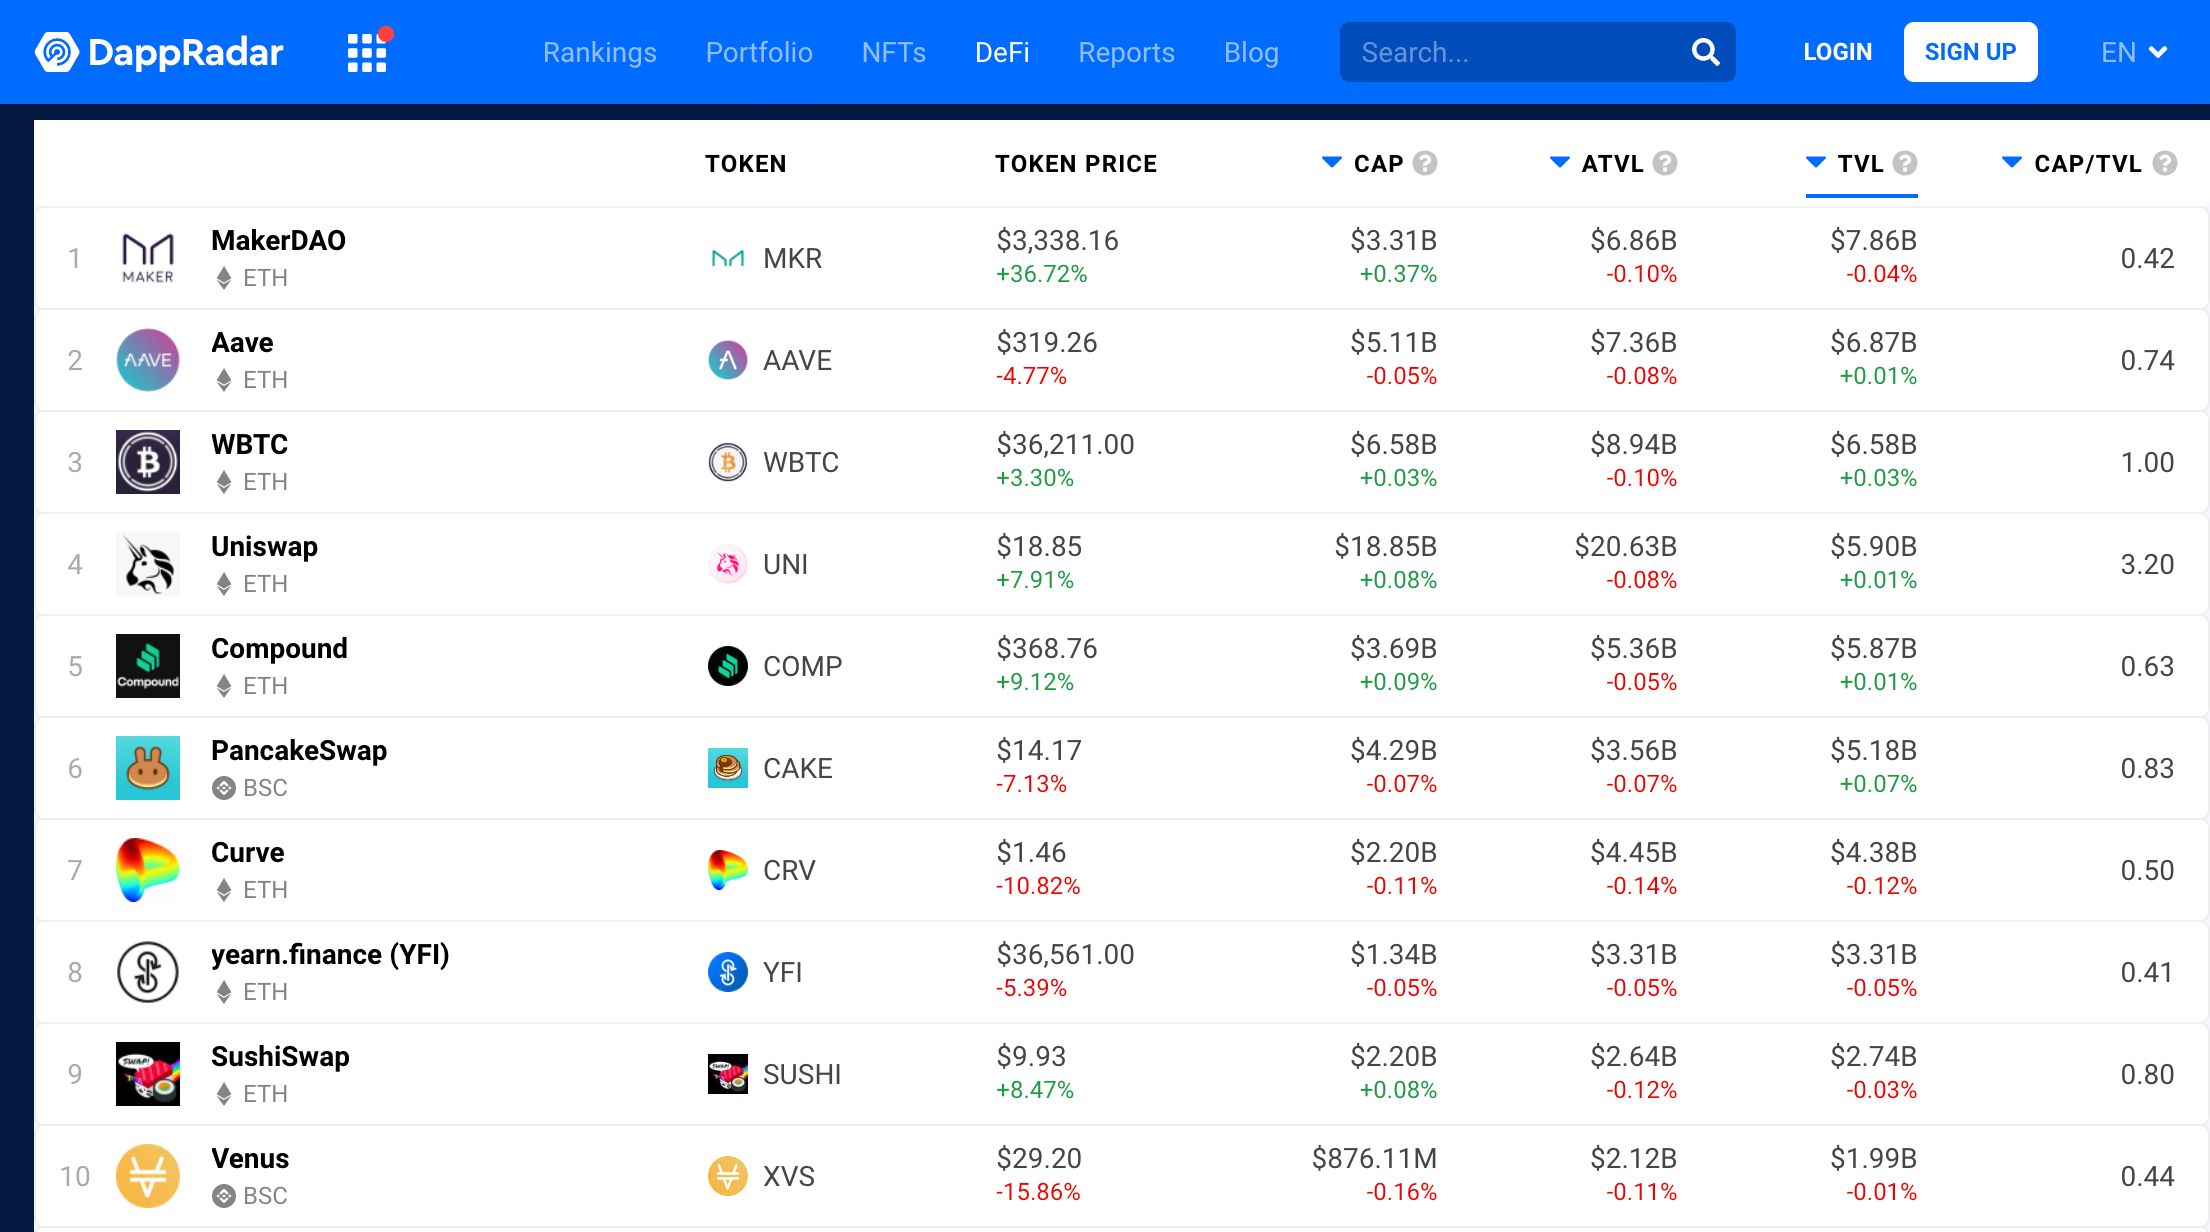Sort by CAP/TVL column arrow

[x=2011, y=162]
